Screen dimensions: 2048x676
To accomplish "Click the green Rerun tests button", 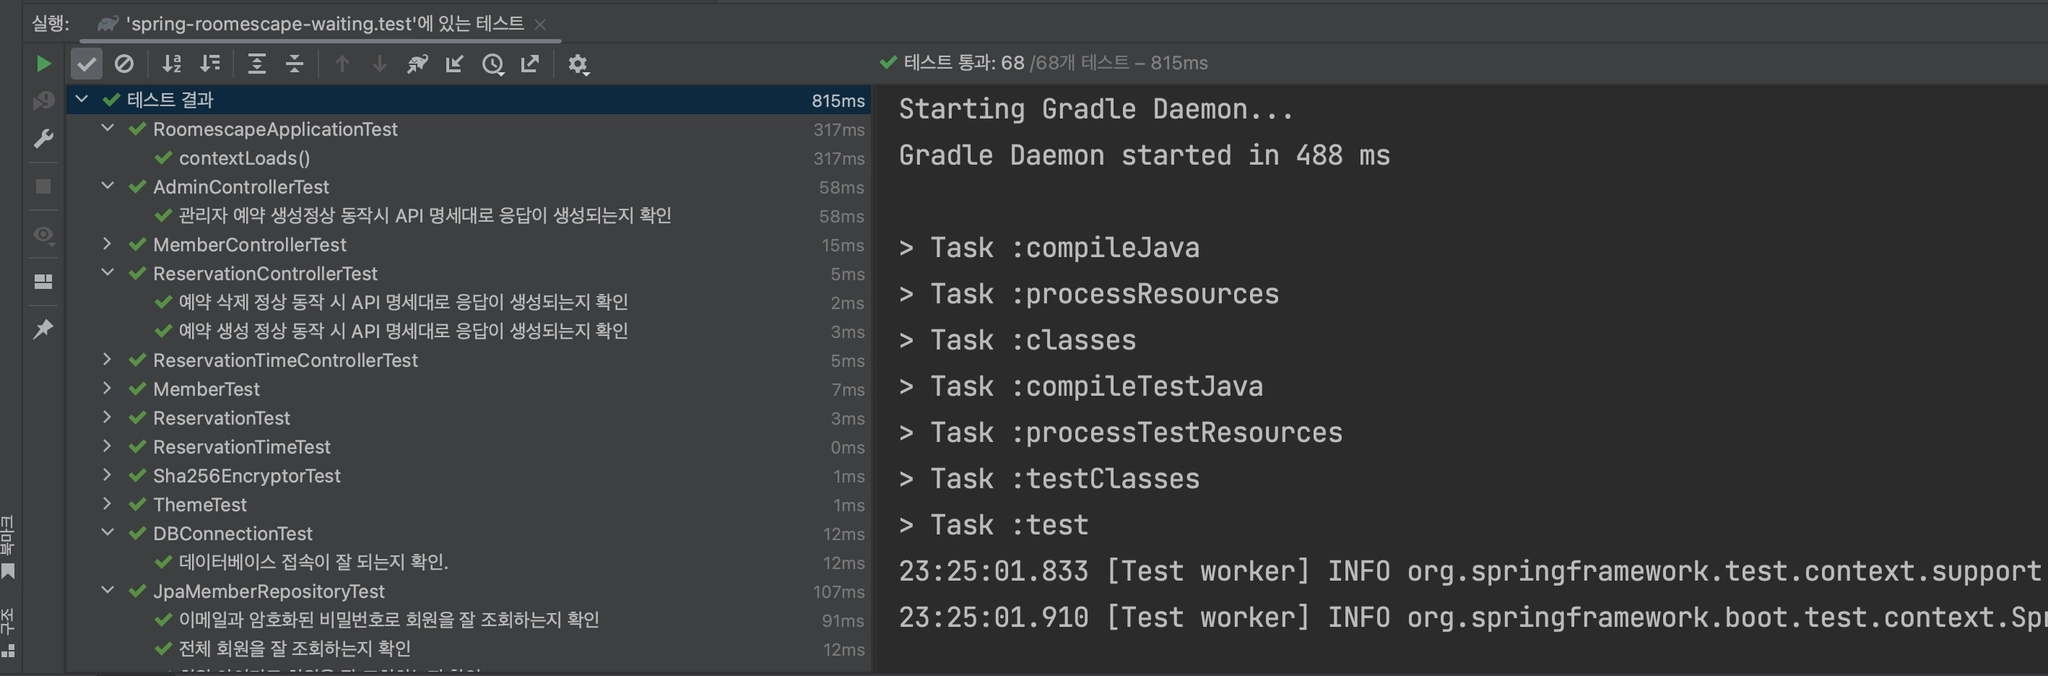I will tap(43, 64).
